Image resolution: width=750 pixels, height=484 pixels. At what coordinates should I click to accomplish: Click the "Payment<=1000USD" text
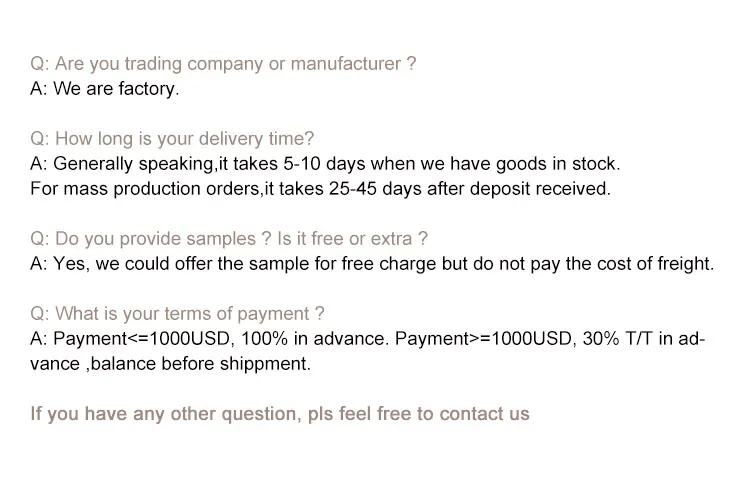click(126, 339)
